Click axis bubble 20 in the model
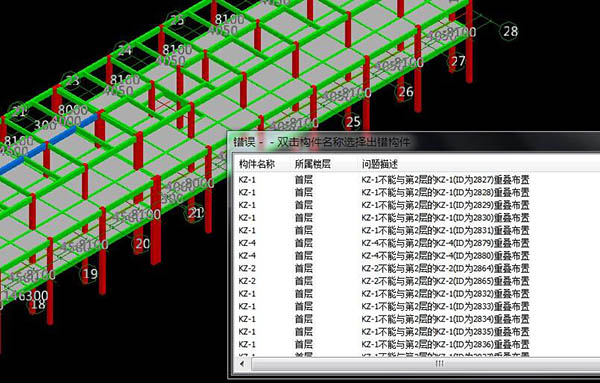 click(142, 244)
